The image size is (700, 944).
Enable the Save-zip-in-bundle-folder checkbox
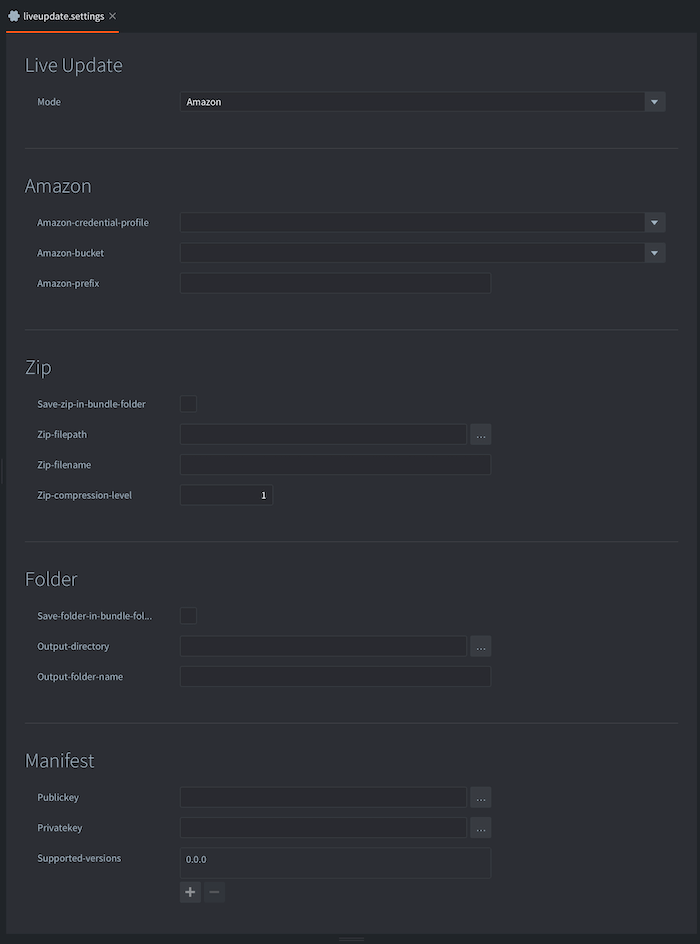(188, 404)
